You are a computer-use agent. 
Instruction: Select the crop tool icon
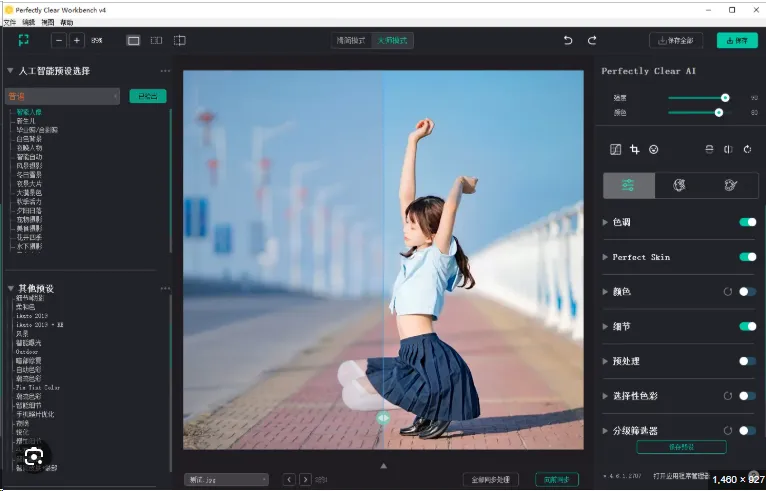tap(635, 149)
